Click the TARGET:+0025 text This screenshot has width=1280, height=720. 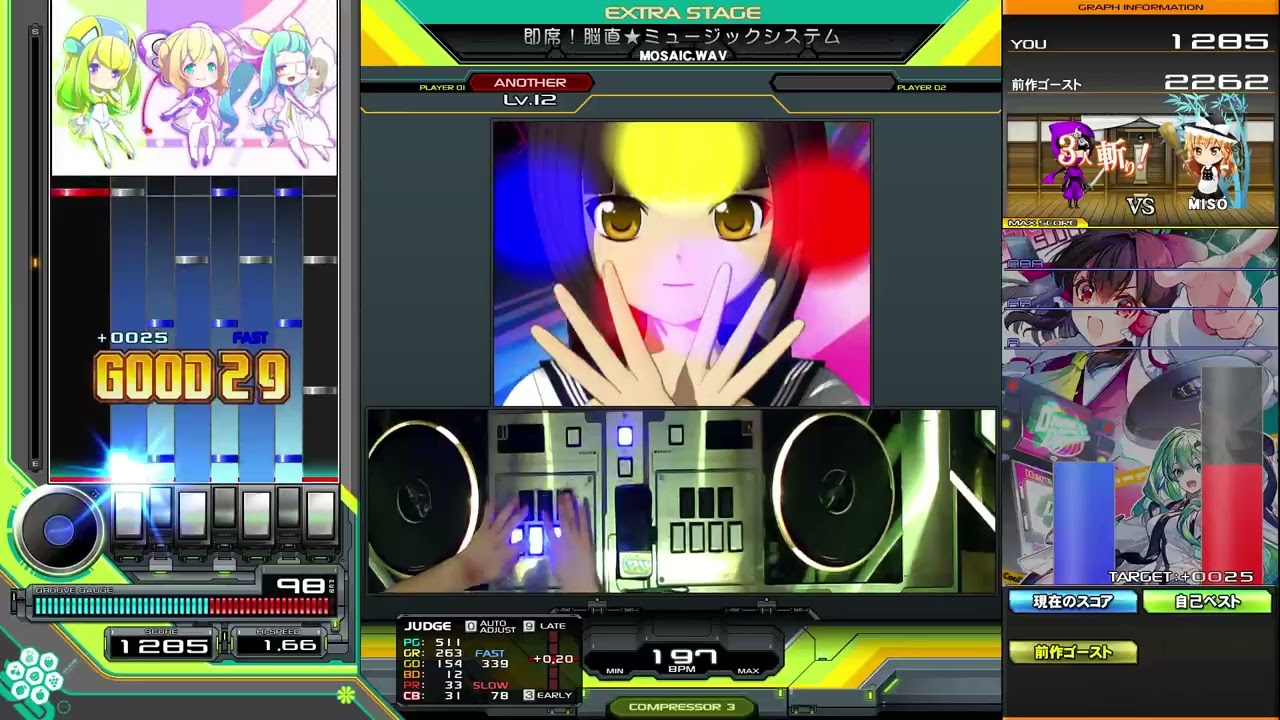tap(1181, 577)
